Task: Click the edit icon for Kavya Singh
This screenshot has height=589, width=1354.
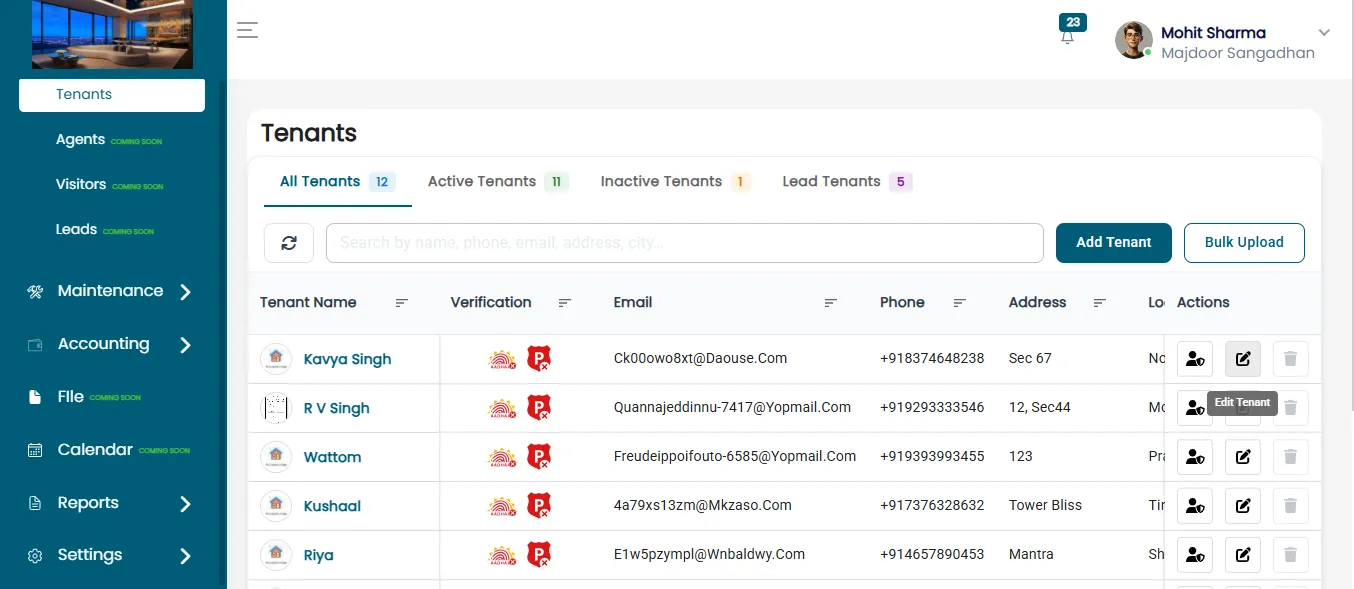Action: tap(1243, 359)
